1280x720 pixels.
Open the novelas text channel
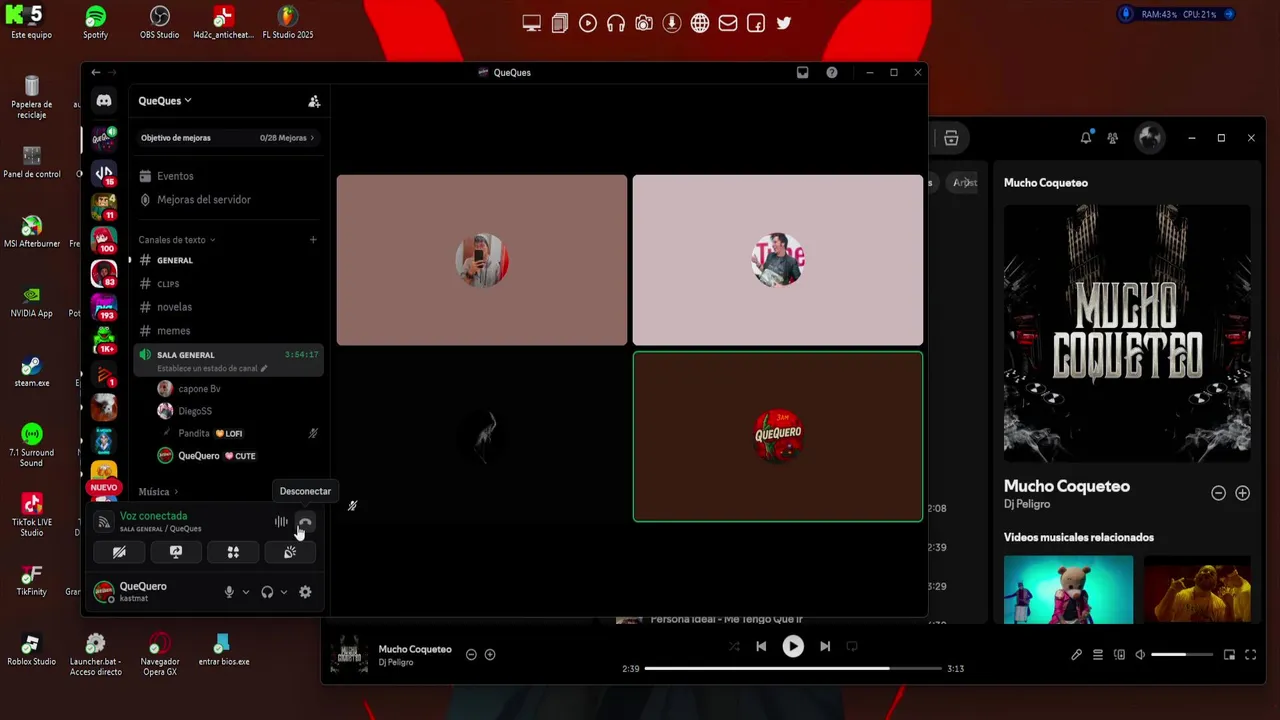tap(228, 307)
